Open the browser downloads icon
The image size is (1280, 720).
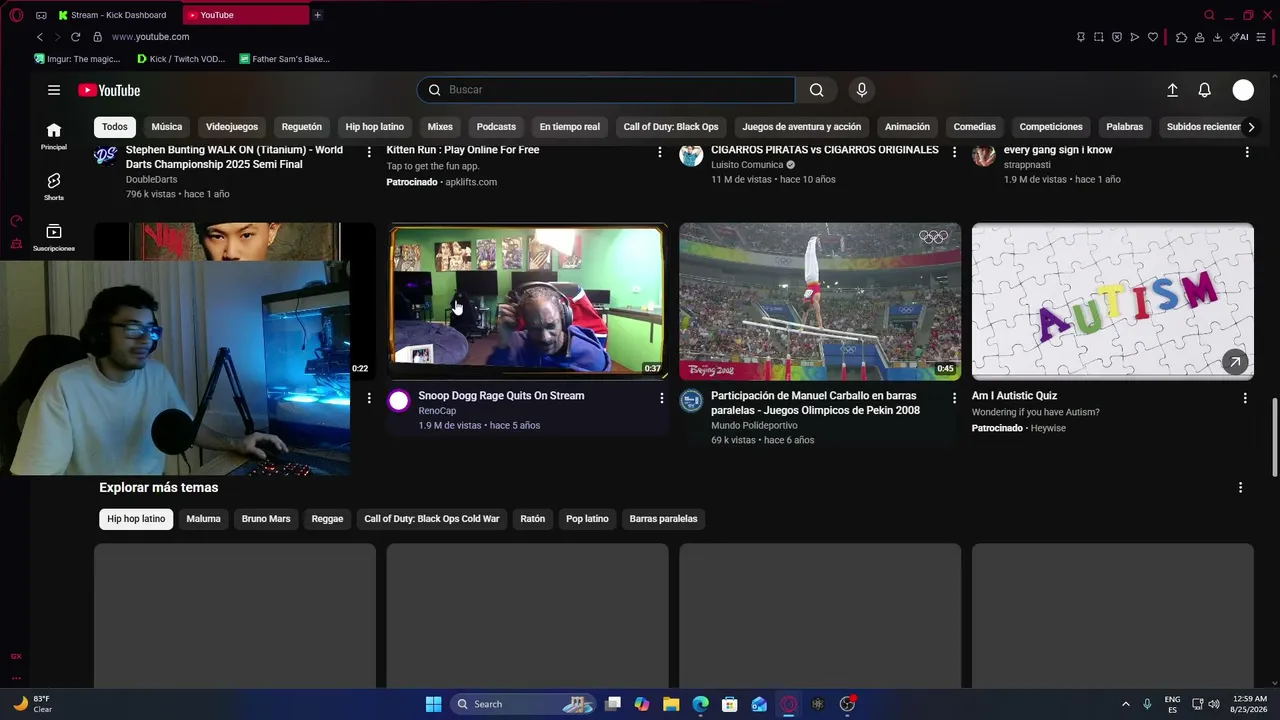click(1217, 37)
